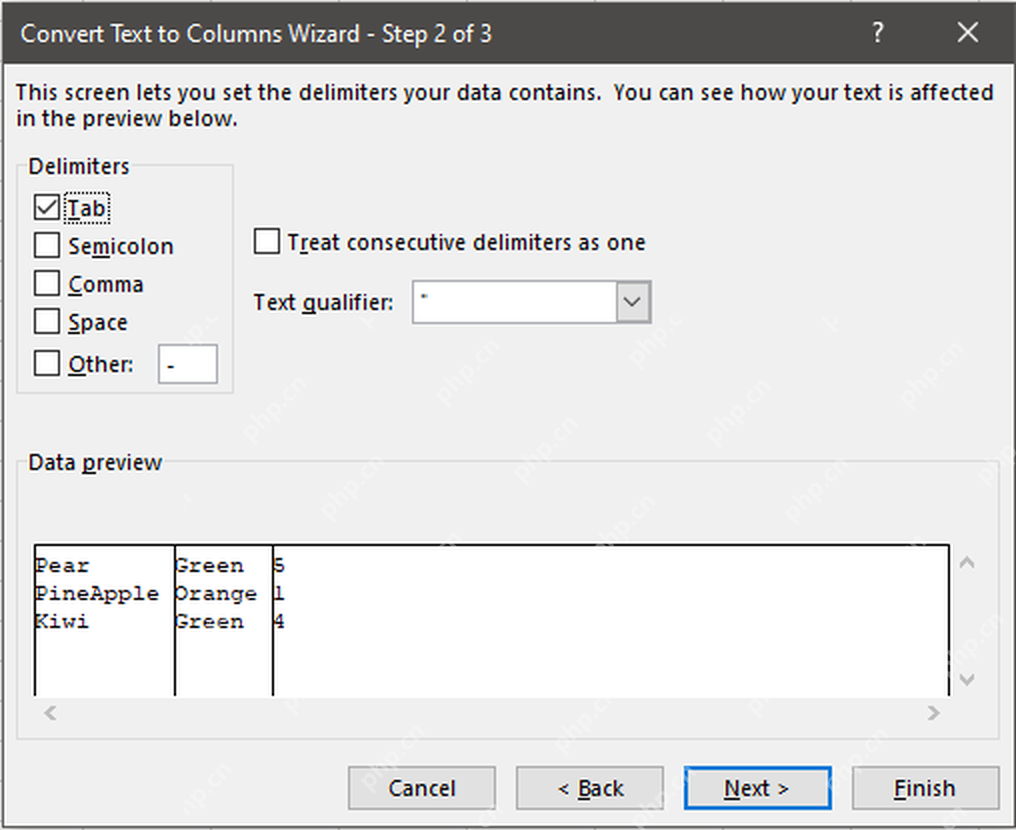Click the data preview scroll down arrow
1016x830 pixels.
[x=967, y=679]
